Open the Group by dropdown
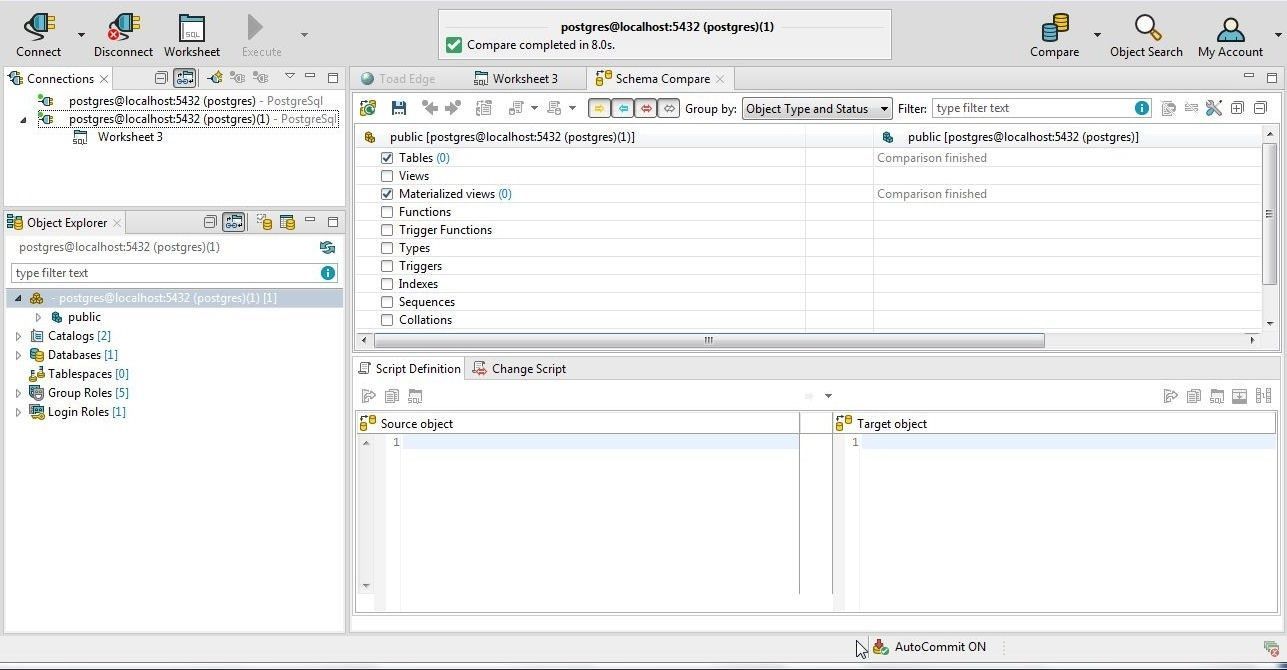This screenshot has width=1287, height=670. tap(816, 108)
